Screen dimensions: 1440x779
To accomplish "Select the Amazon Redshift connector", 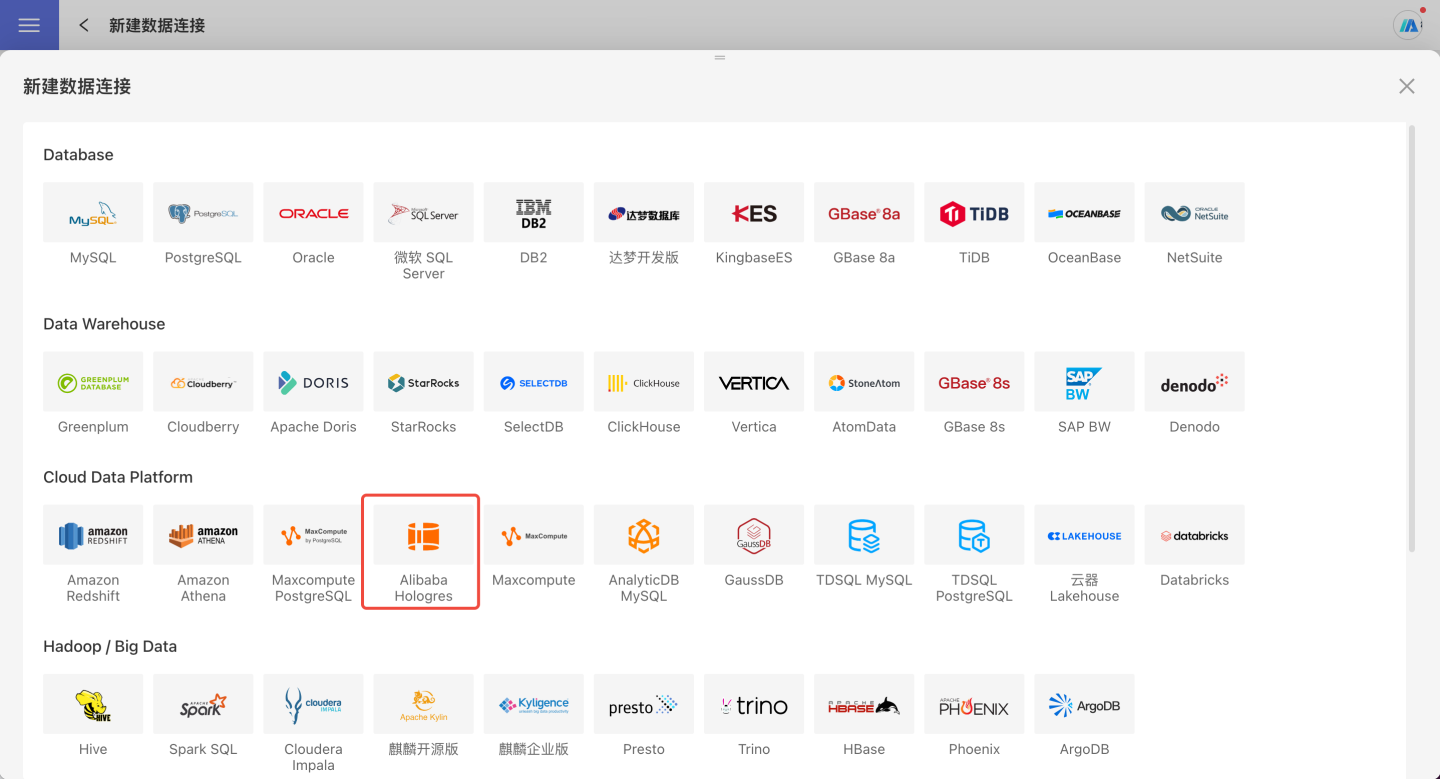I will point(93,536).
